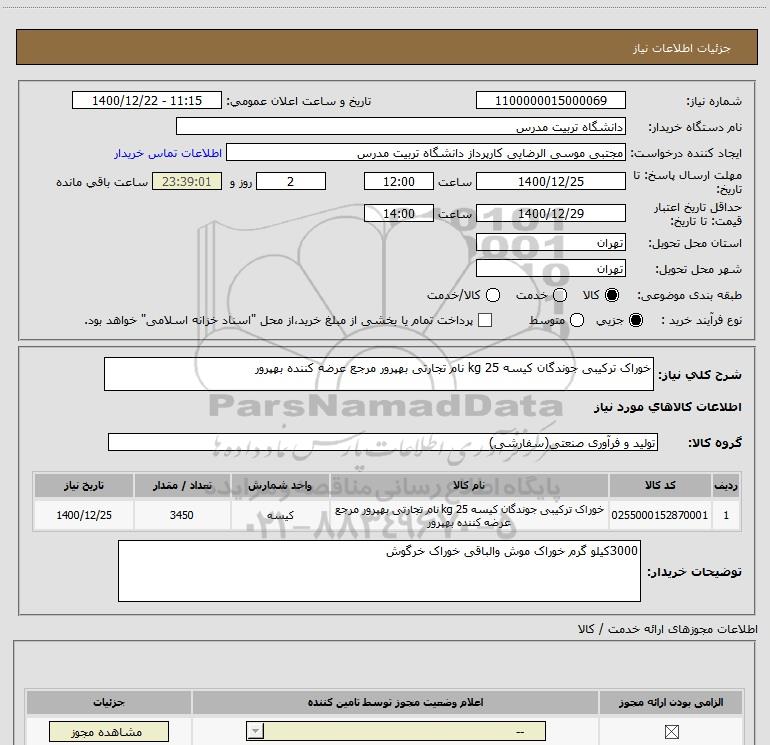Image resolution: width=770 pixels, height=745 pixels.
Task: Click the ردیف column header
Action: point(726,485)
